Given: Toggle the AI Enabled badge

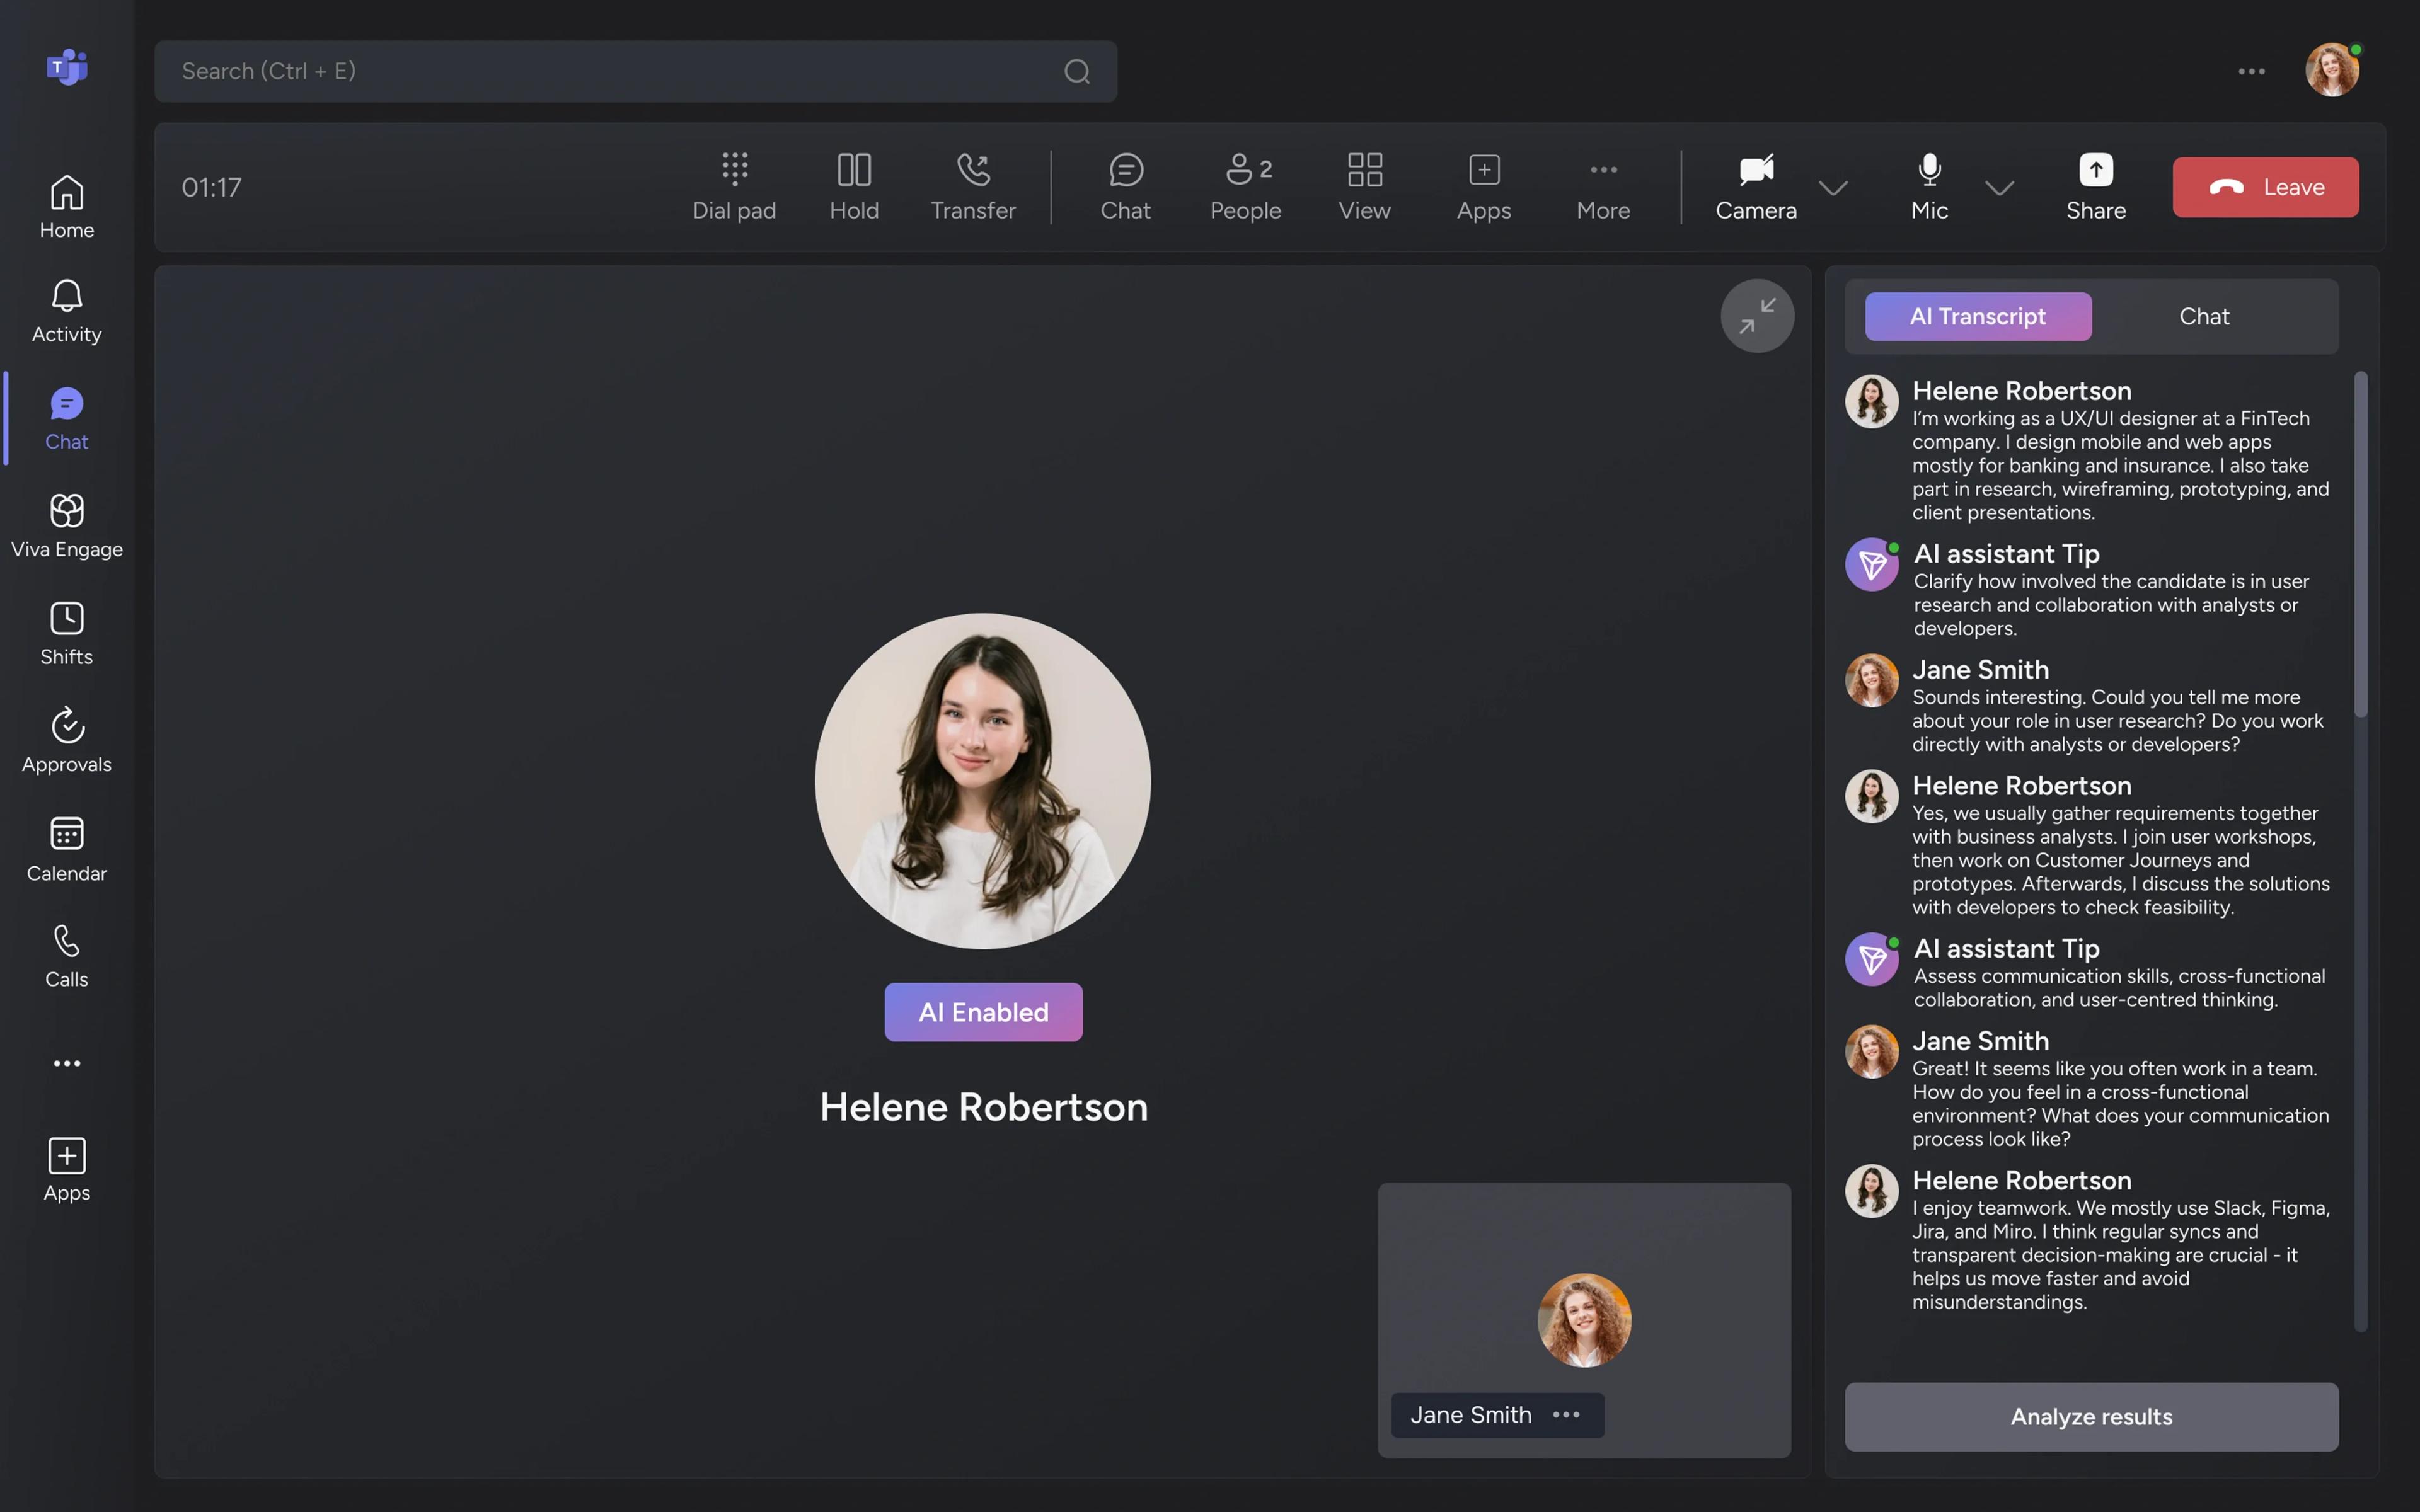Looking at the screenshot, I should pos(983,1012).
